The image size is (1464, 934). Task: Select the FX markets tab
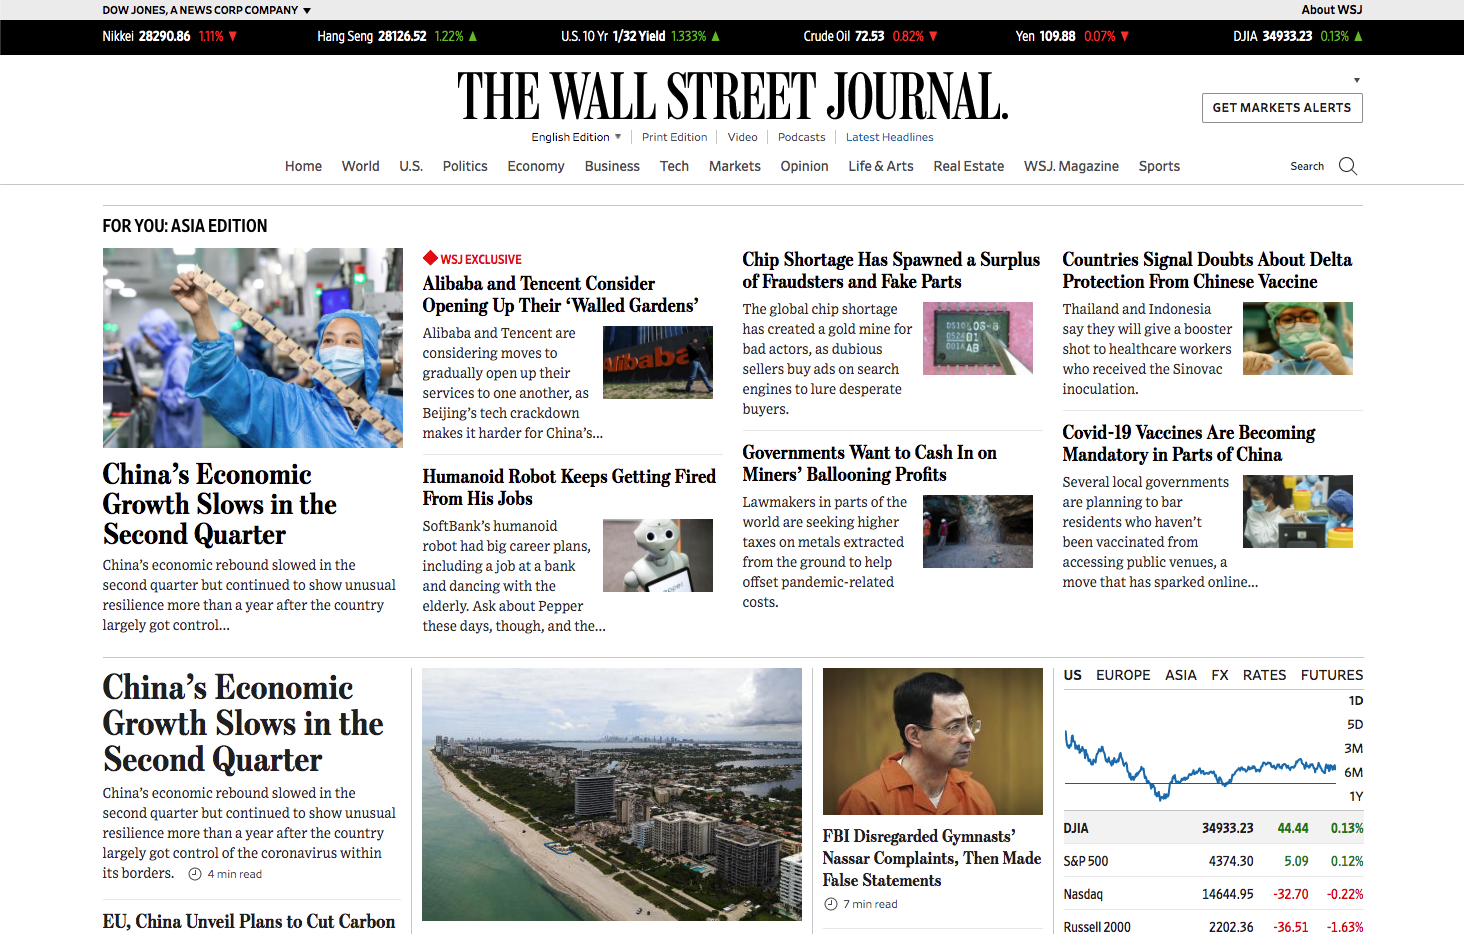(1220, 675)
